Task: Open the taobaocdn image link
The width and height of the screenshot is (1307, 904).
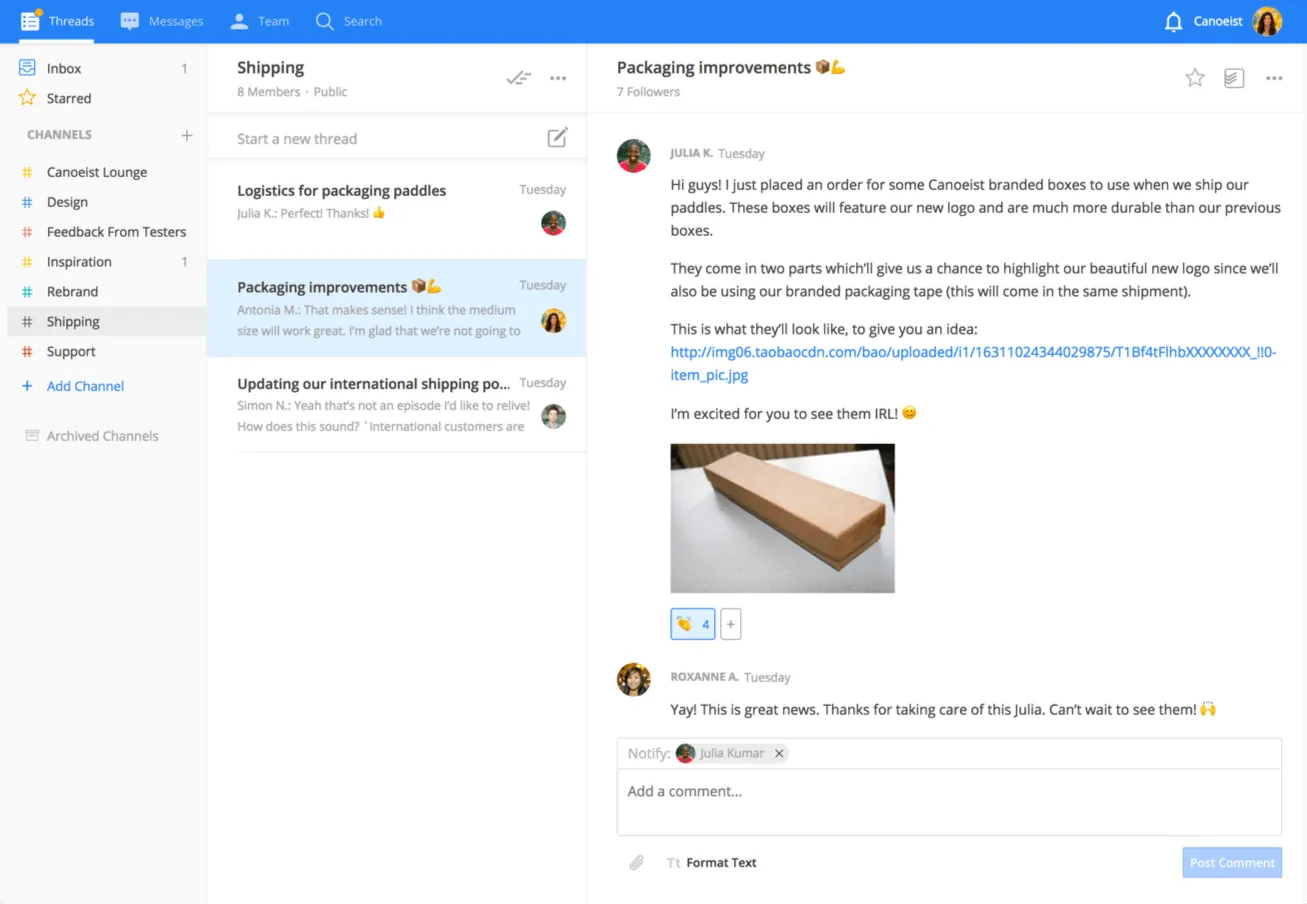Action: point(973,364)
